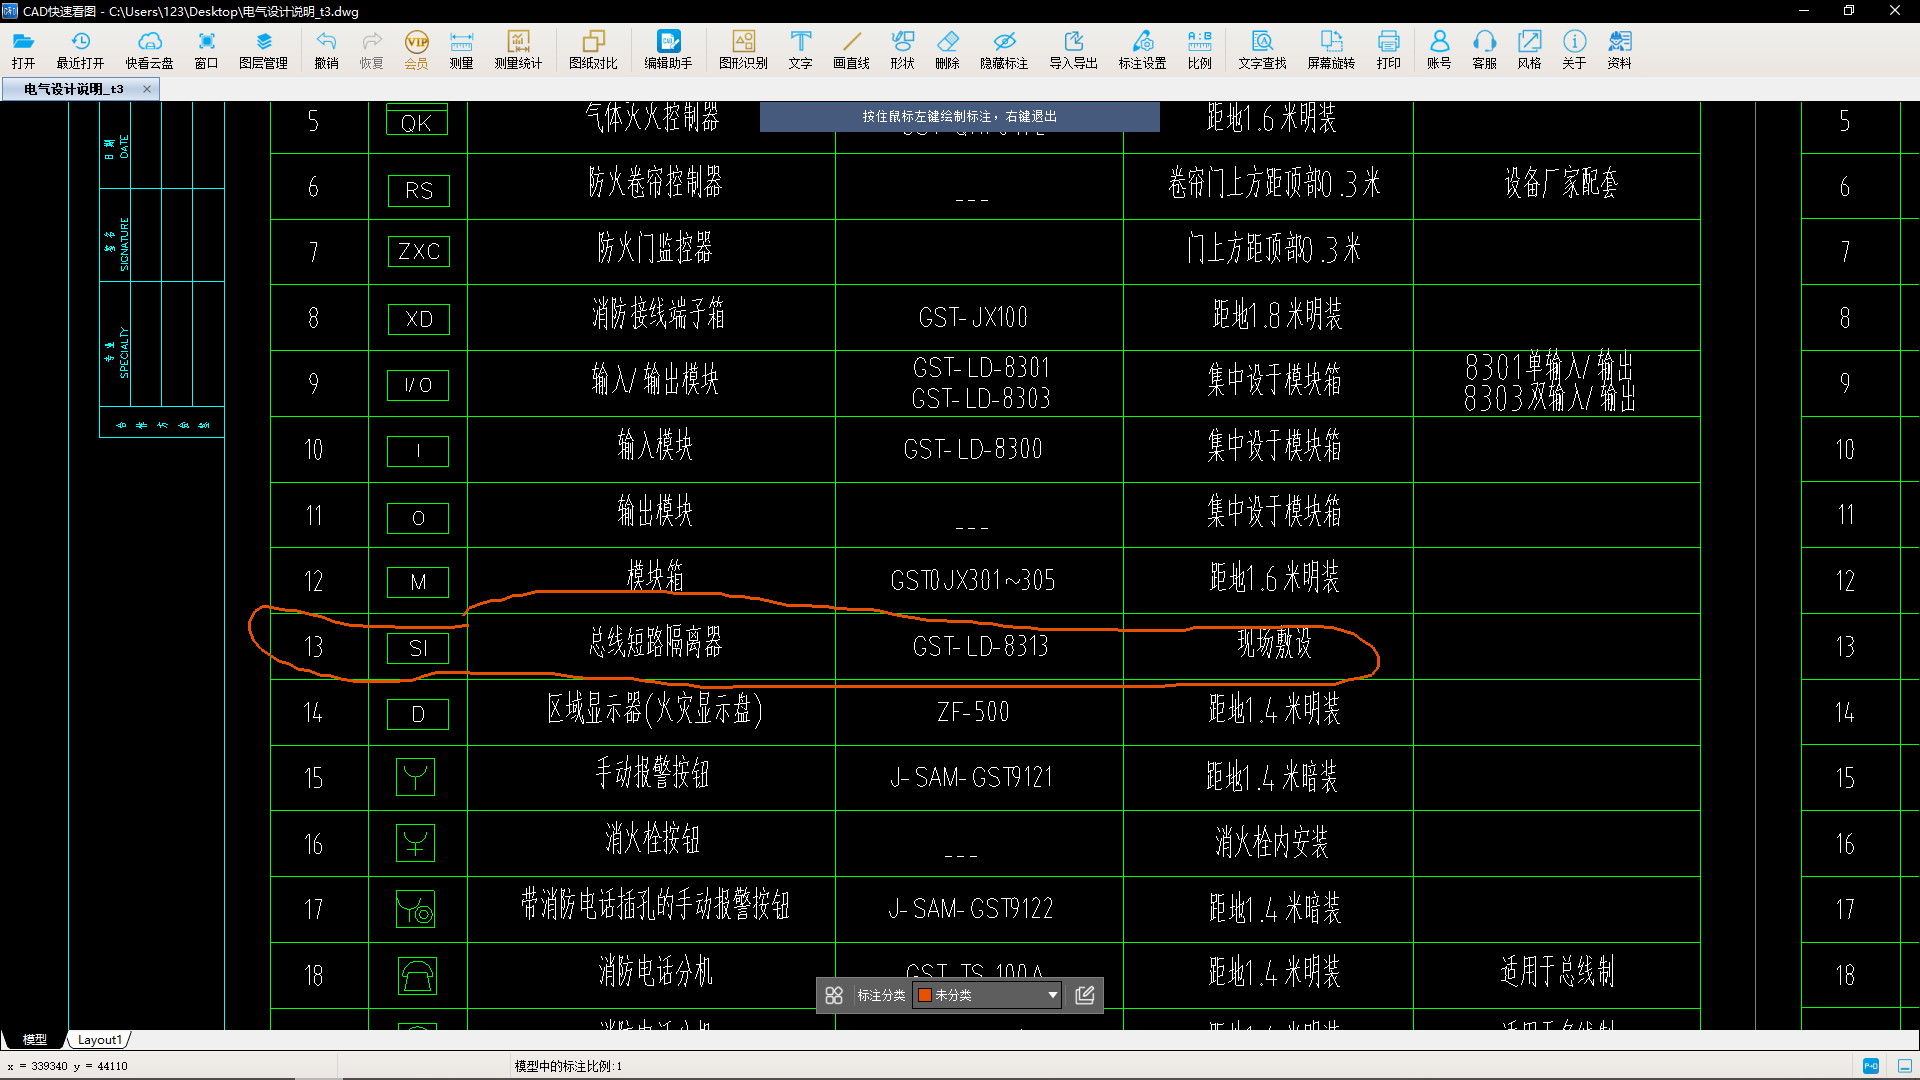1920x1080 pixels.
Task: Click the 窗口 window zoom icon
Action: [206, 49]
